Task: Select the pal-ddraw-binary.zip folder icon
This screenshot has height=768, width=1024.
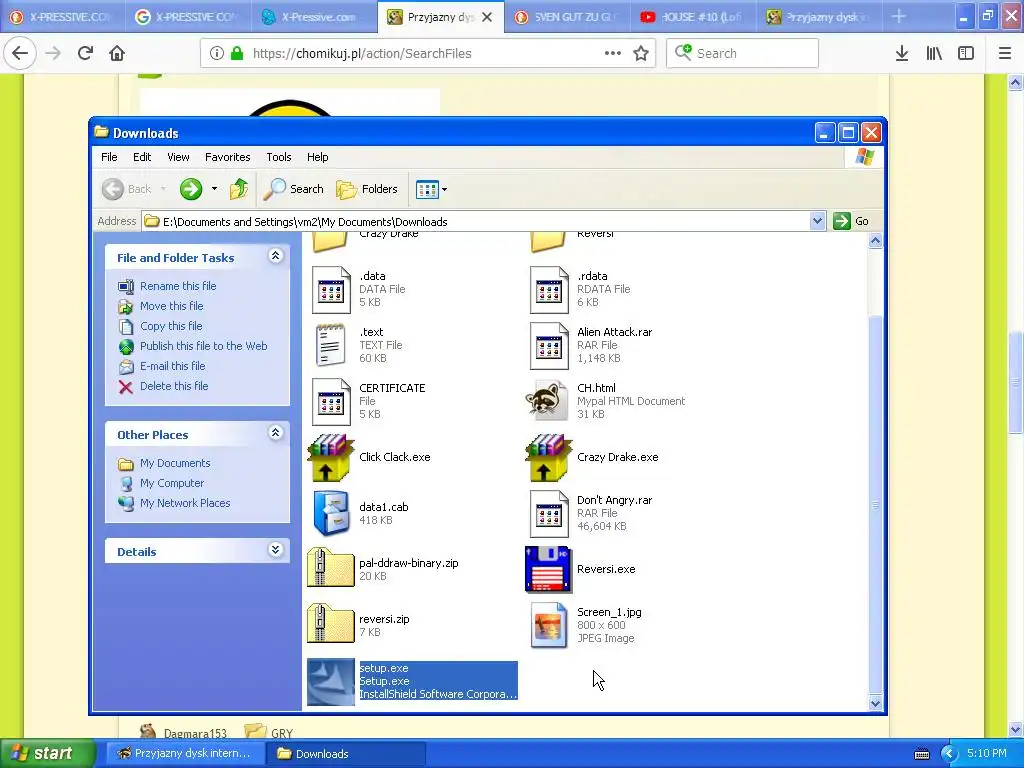Action: point(330,567)
